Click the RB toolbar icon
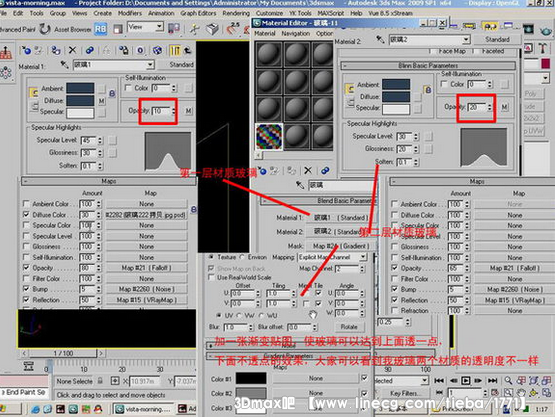 click(101, 29)
